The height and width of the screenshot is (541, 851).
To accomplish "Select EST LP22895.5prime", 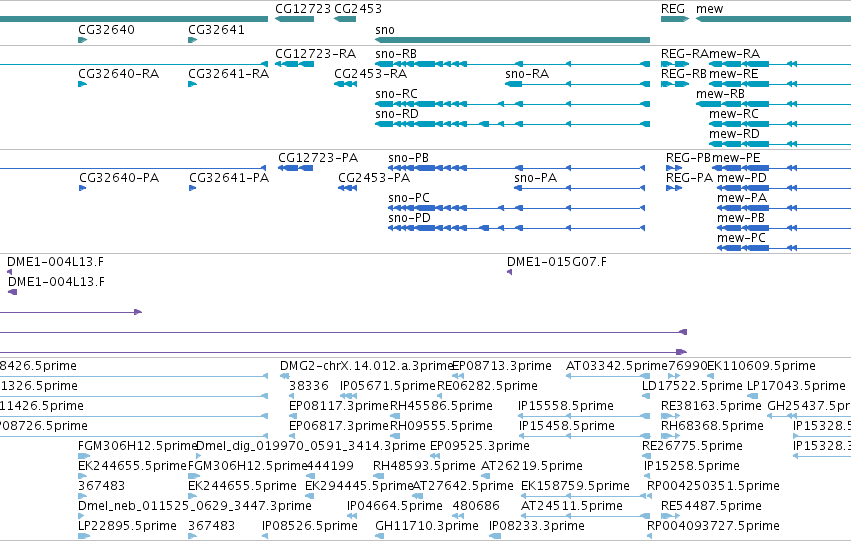I will (x=128, y=526).
